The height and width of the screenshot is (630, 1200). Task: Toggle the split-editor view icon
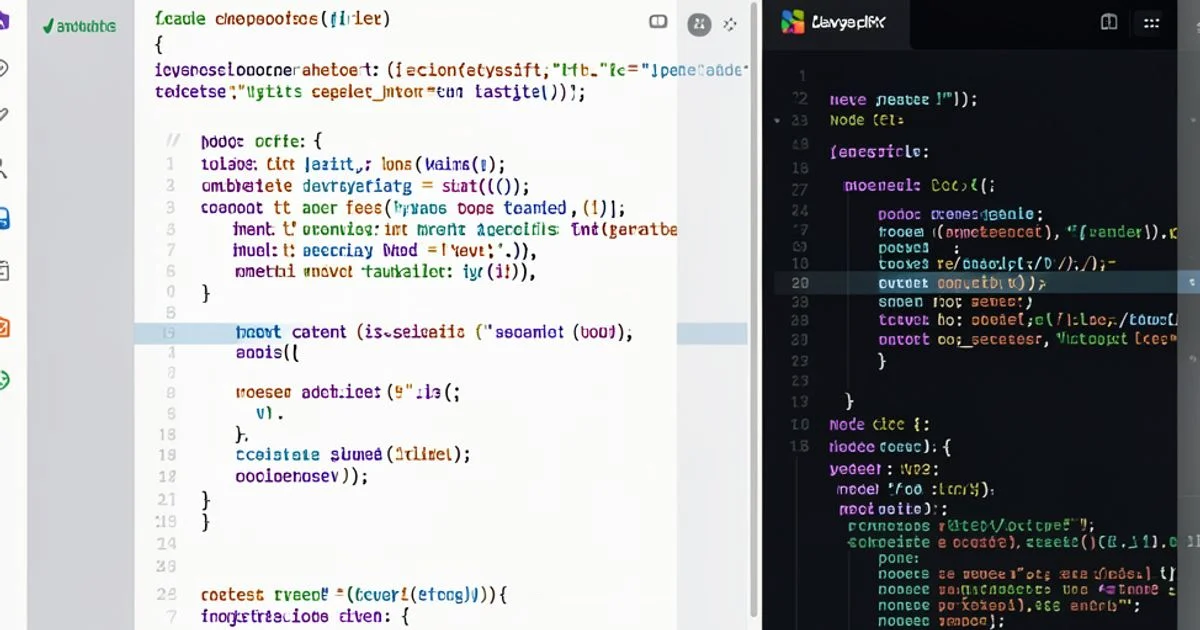pos(657,21)
